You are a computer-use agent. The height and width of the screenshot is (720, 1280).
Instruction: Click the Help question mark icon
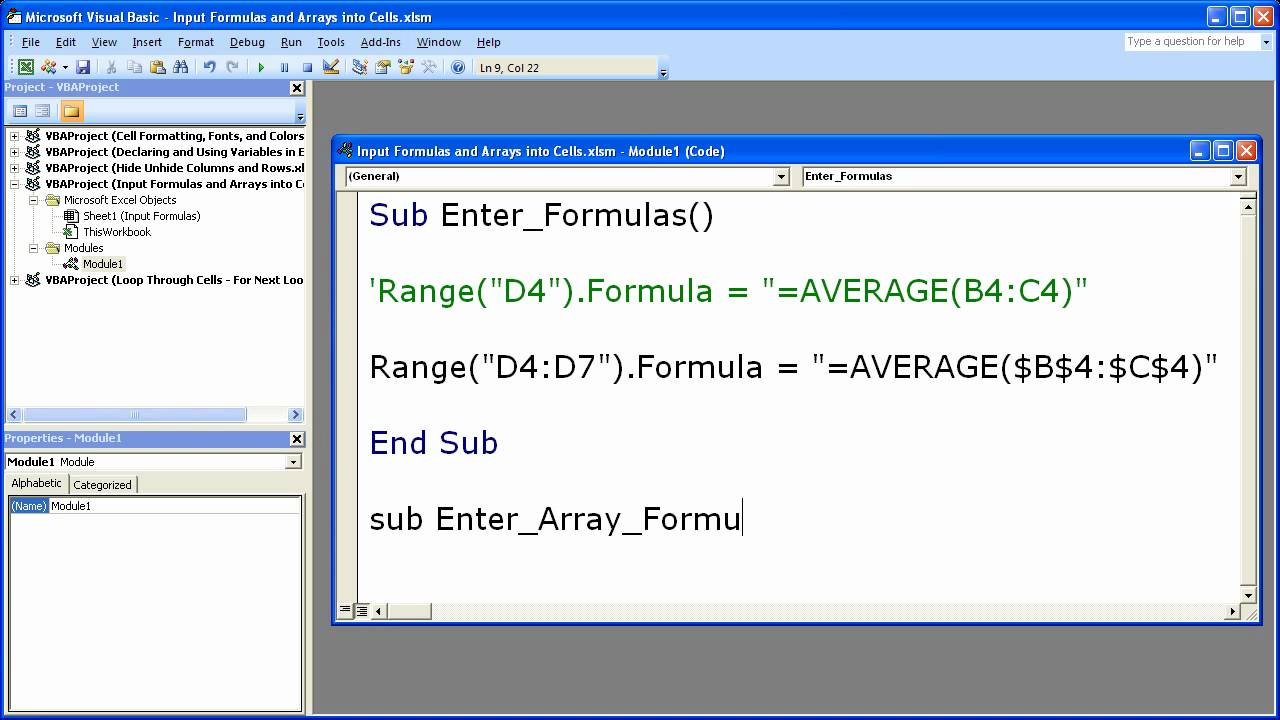(458, 67)
